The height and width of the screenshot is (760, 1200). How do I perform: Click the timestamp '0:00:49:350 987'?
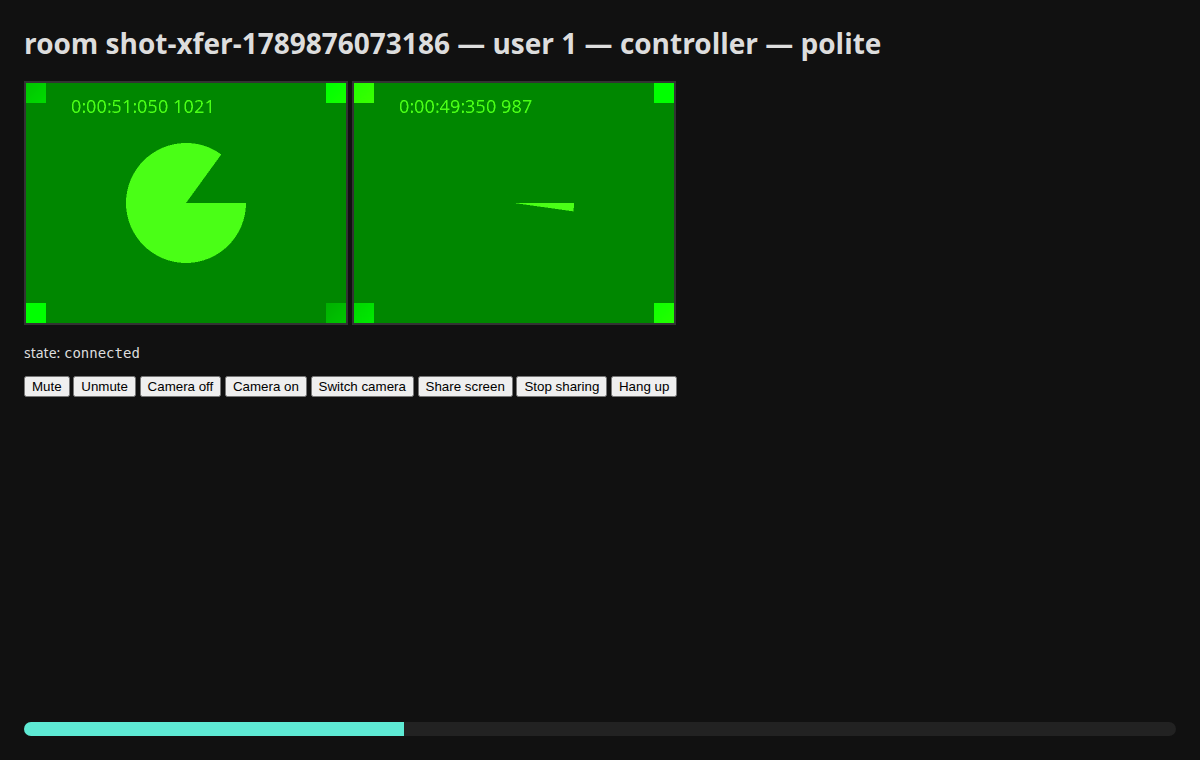click(466, 107)
